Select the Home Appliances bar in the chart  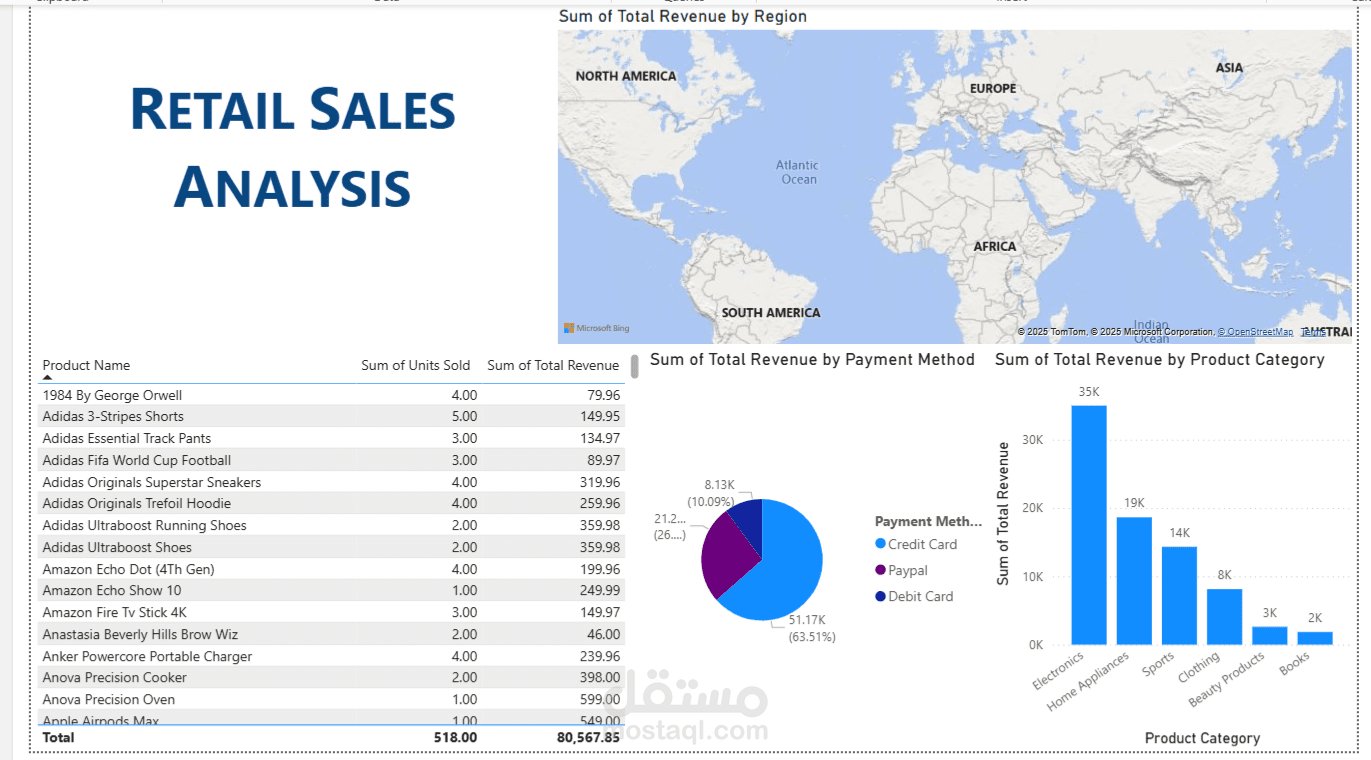point(1134,580)
